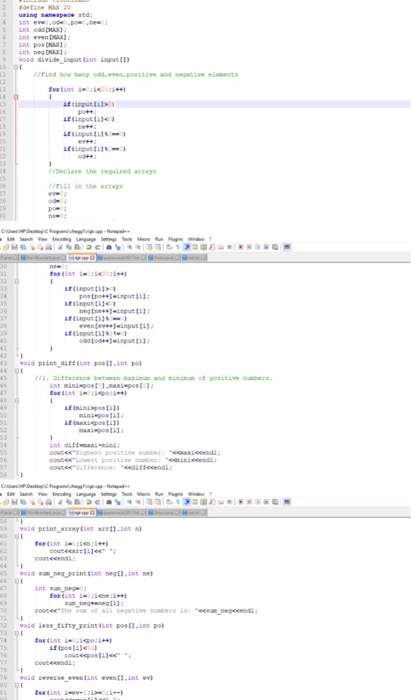Open Language menu in print_diff window
Screen dimensions: 411x700
click(x=86, y=239)
